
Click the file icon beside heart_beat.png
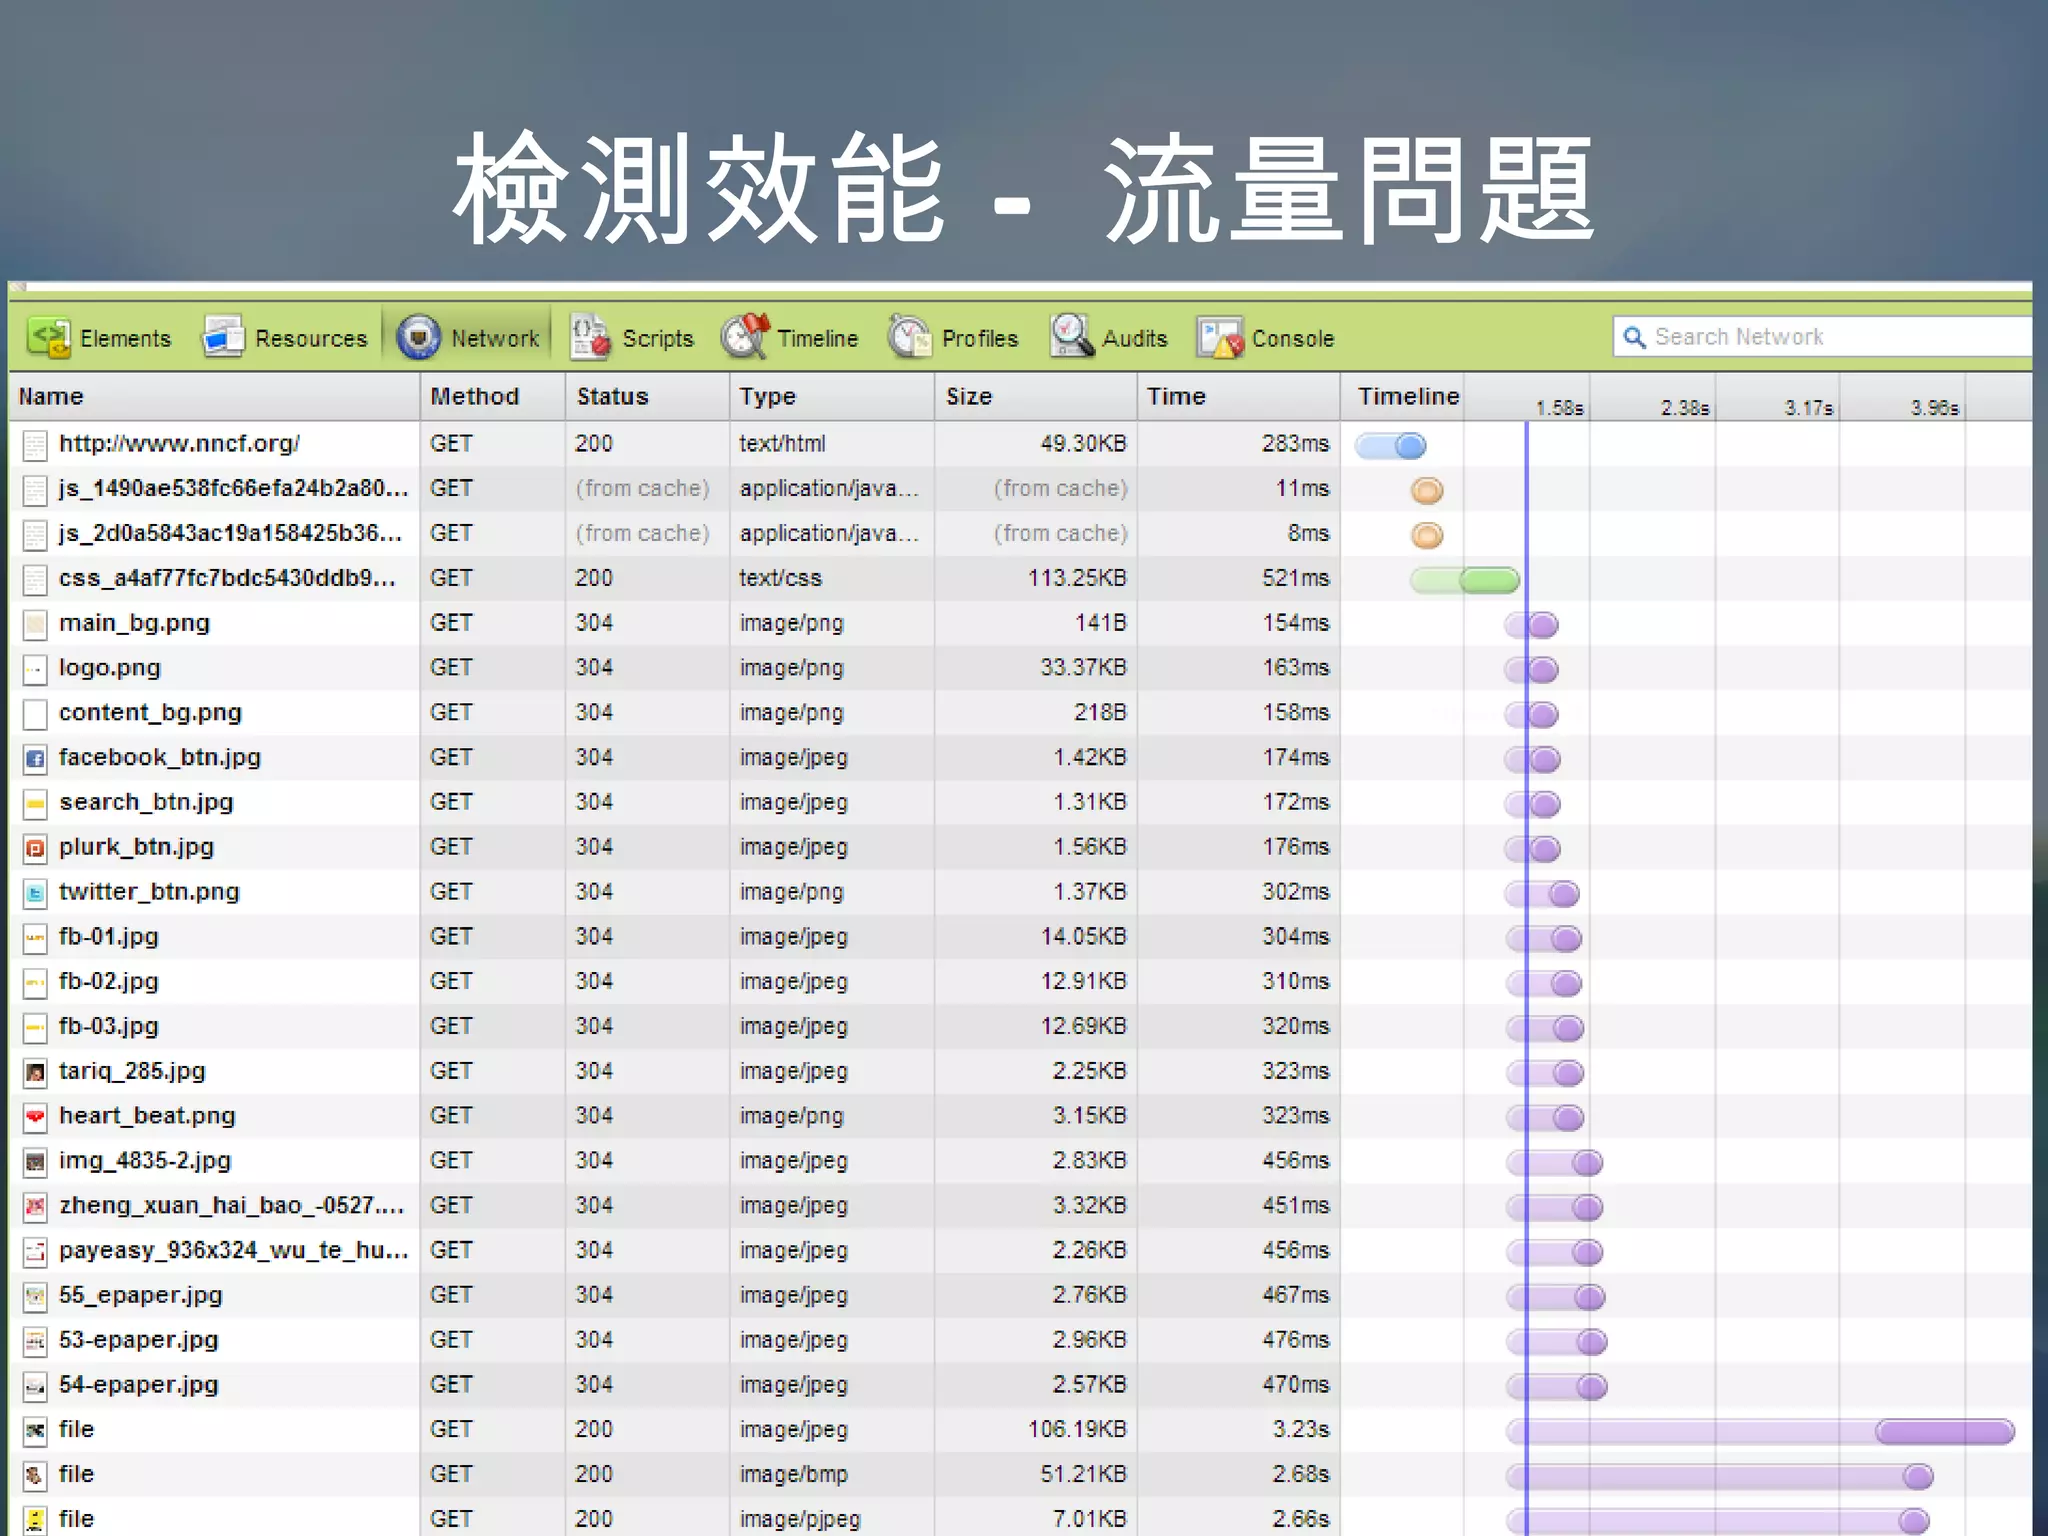coord(35,1118)
